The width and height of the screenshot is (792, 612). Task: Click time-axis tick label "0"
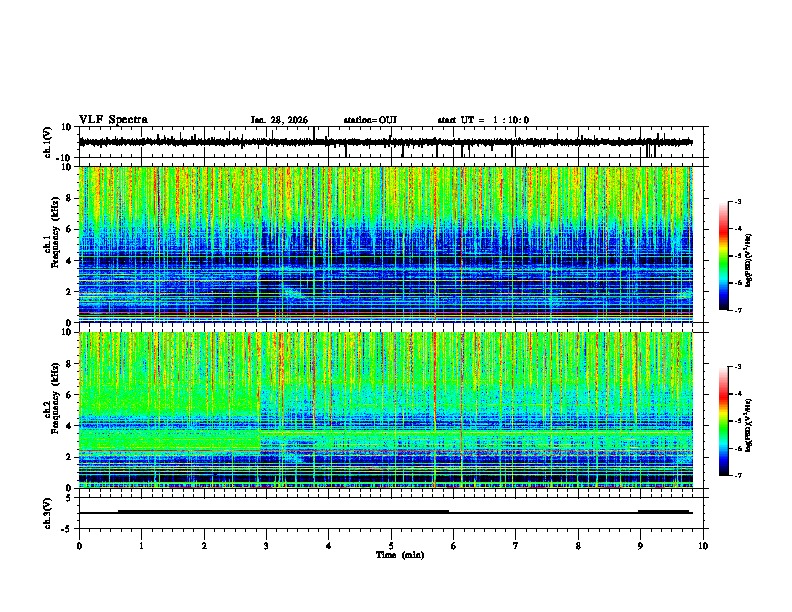79,546
